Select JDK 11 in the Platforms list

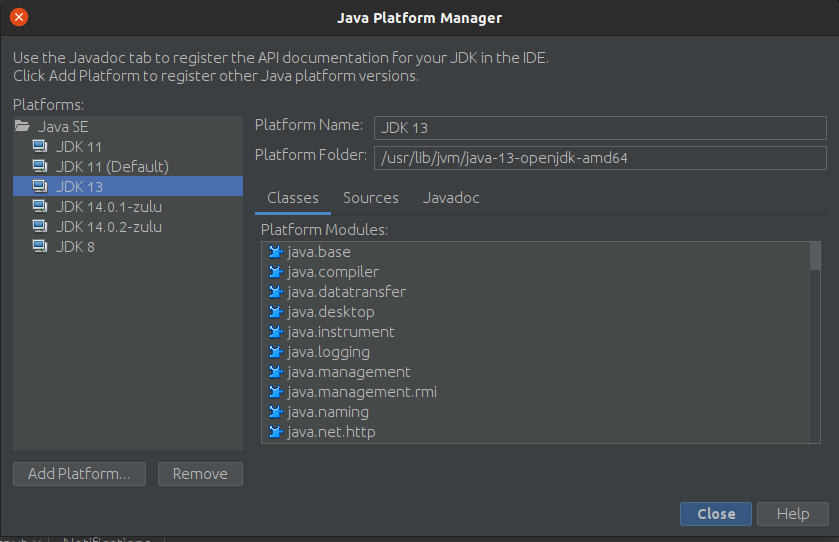[x=79, y=147]
